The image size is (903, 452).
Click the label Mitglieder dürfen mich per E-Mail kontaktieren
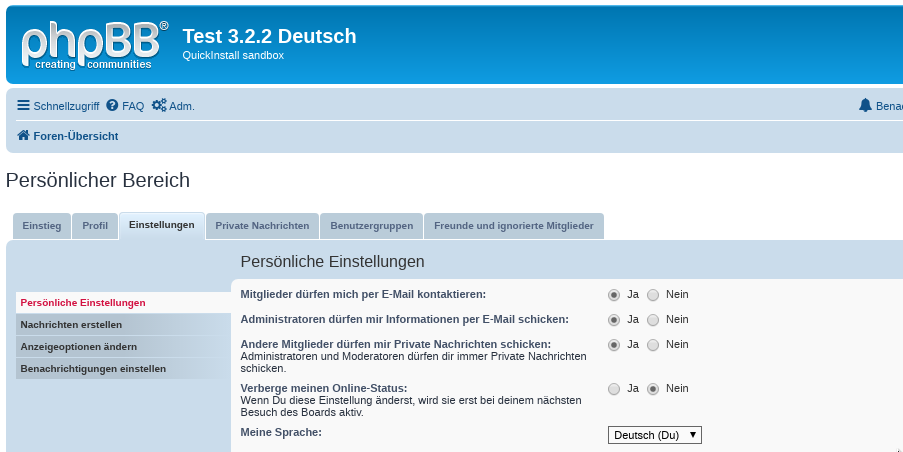tap(363, 294)
